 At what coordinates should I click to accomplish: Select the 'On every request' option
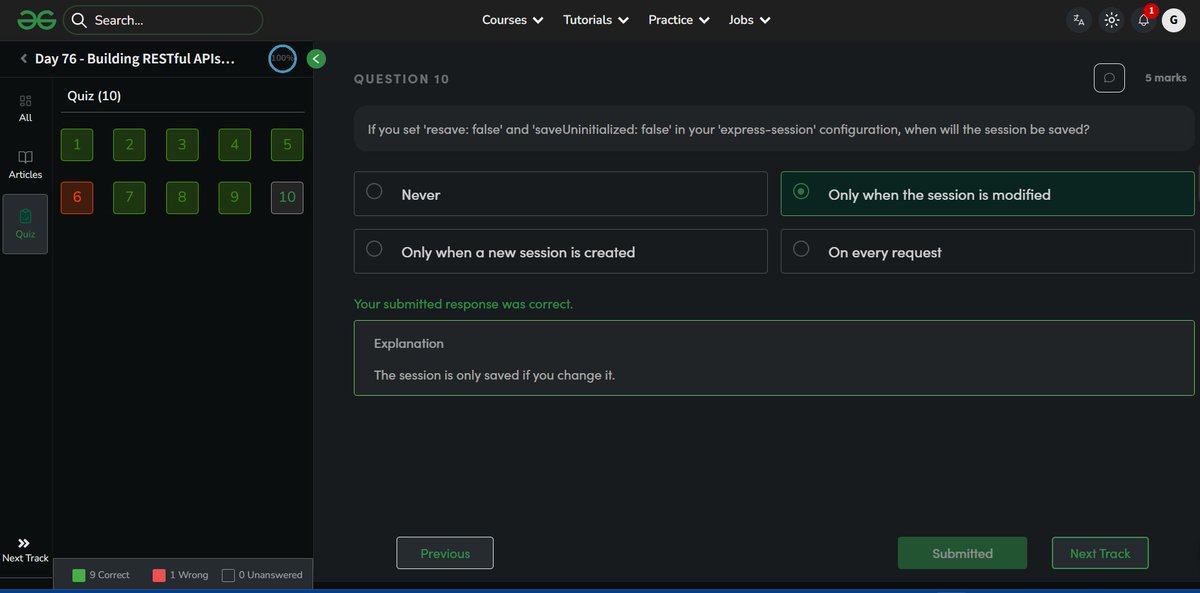pyautogui.click(x=987, y=252)
